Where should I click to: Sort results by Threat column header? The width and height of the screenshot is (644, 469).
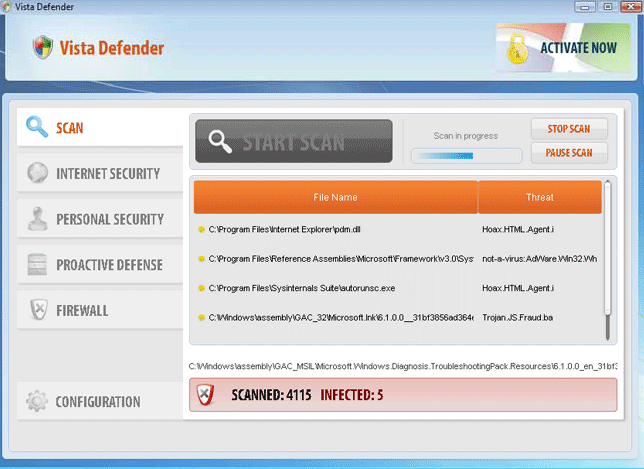click(x=539, y=197)
